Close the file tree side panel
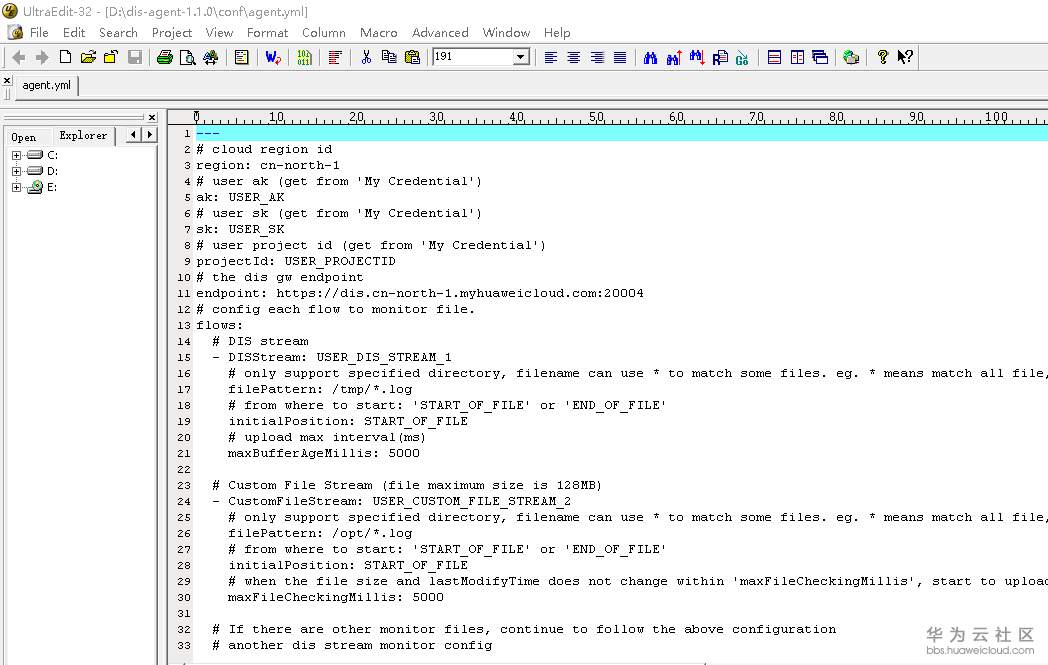The width and height of the screenshot is (1048, 665). pos(152,118)
